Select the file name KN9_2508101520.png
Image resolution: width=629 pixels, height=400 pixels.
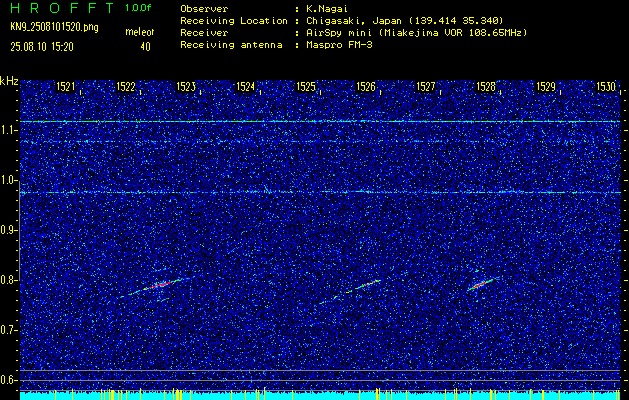point(54,27)
